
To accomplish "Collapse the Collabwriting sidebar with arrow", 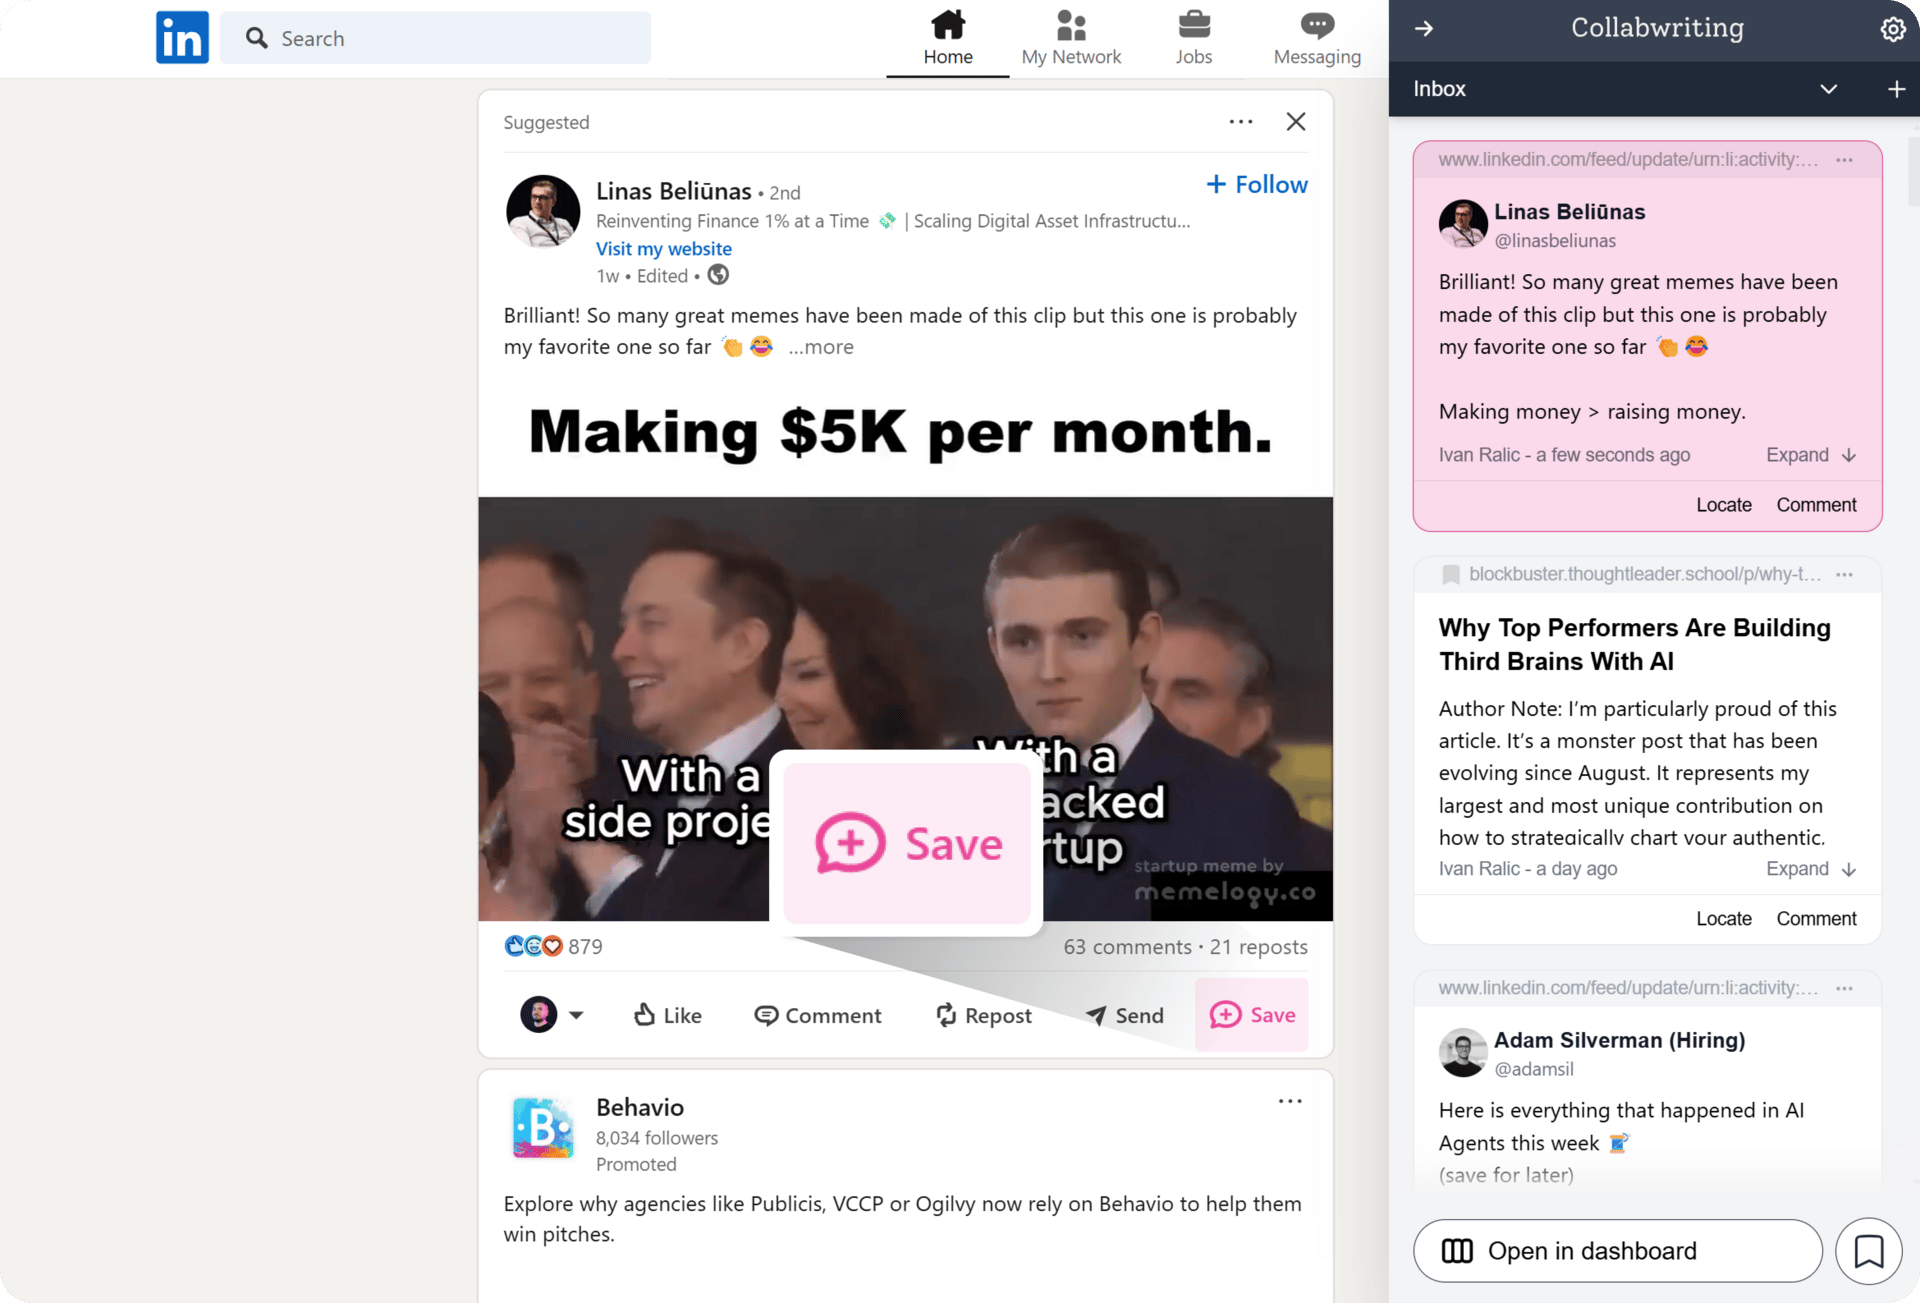I will click(1424, 29).
